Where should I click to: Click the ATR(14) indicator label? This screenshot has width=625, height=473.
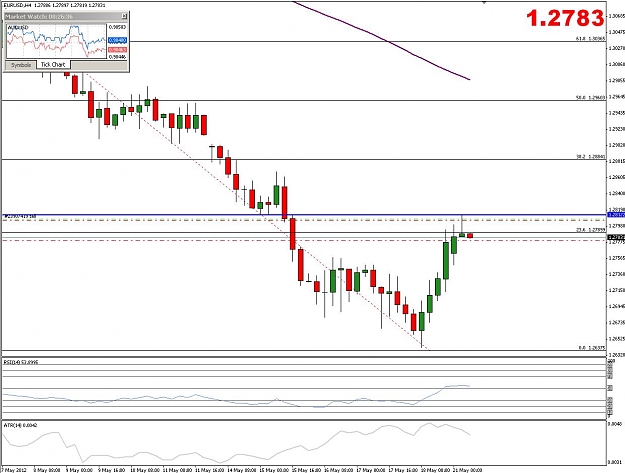pos(20,425)
